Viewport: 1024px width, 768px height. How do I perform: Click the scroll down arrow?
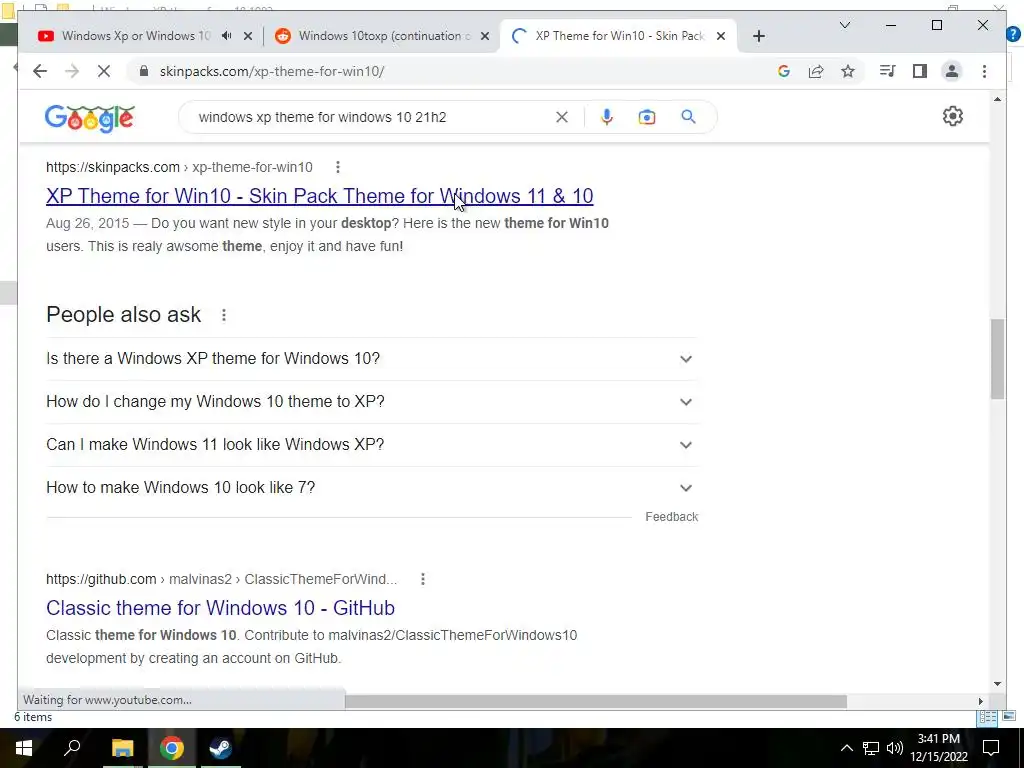[997, 684]
